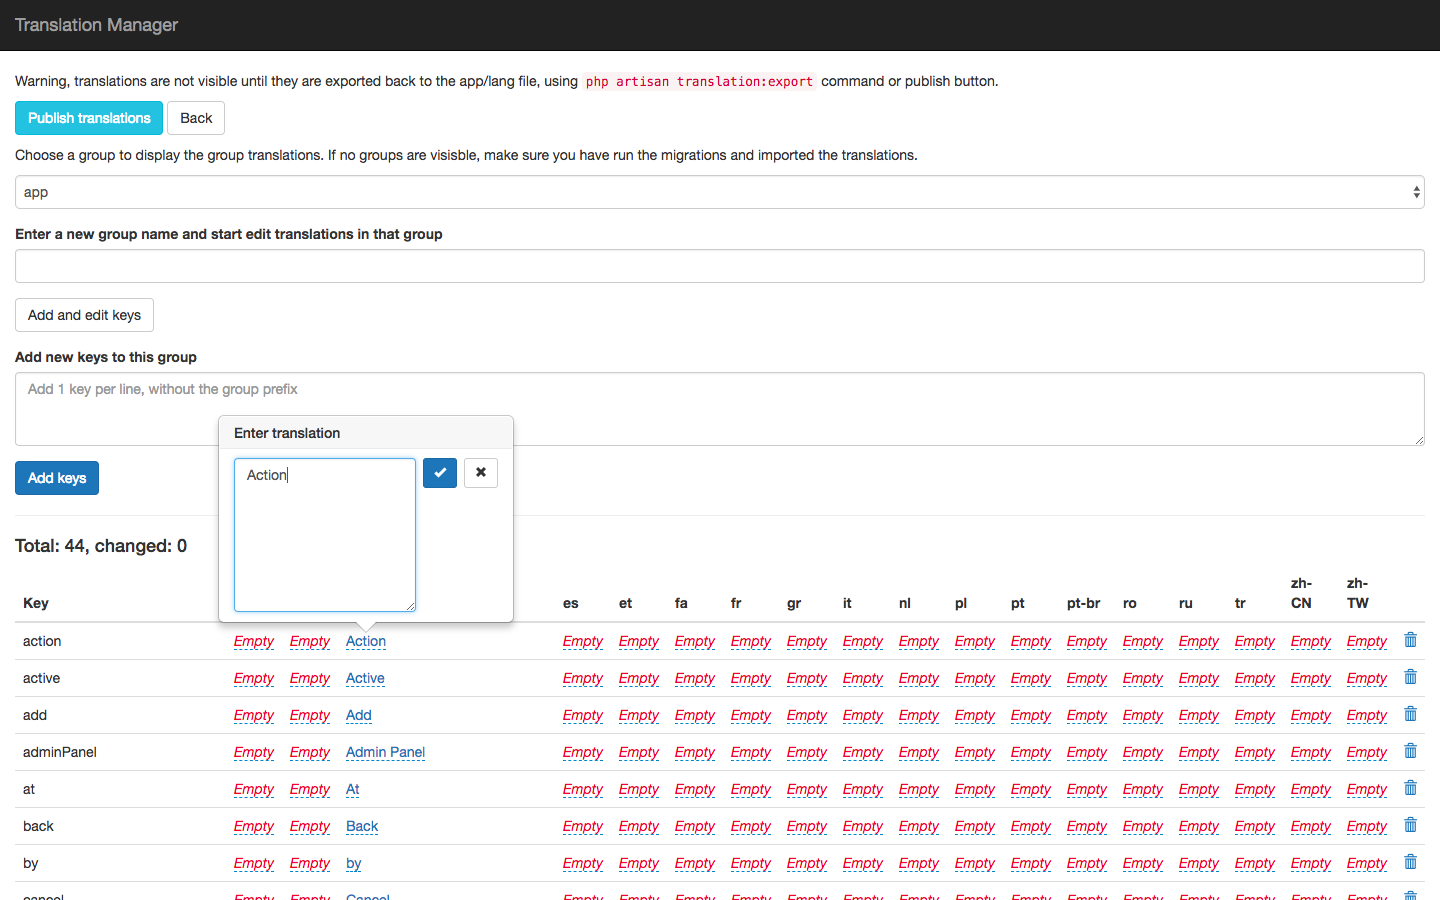
Task: Cancel translation edit with the X button
Action: click(481, 473)
